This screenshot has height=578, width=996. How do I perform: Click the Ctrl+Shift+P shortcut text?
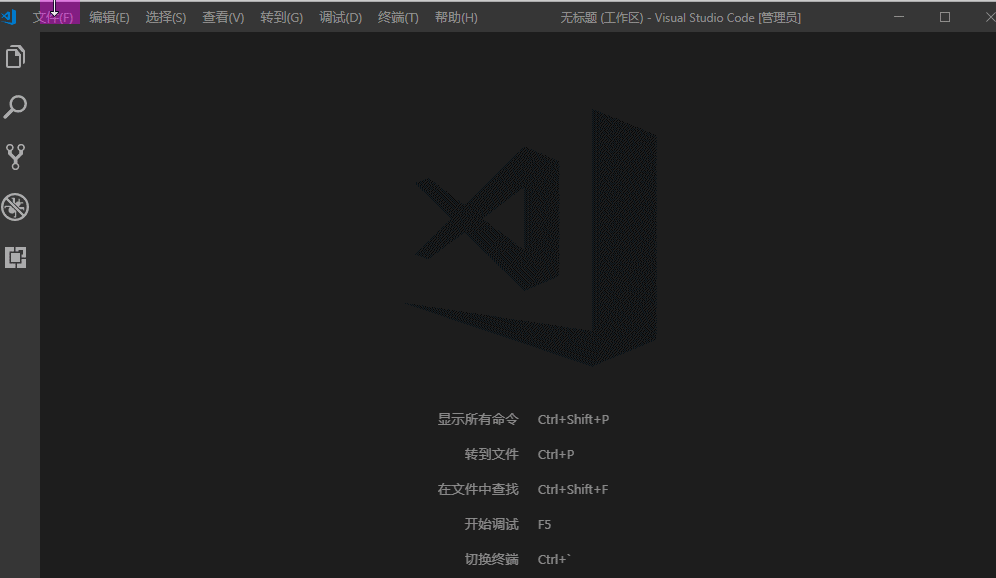[573, 419]
